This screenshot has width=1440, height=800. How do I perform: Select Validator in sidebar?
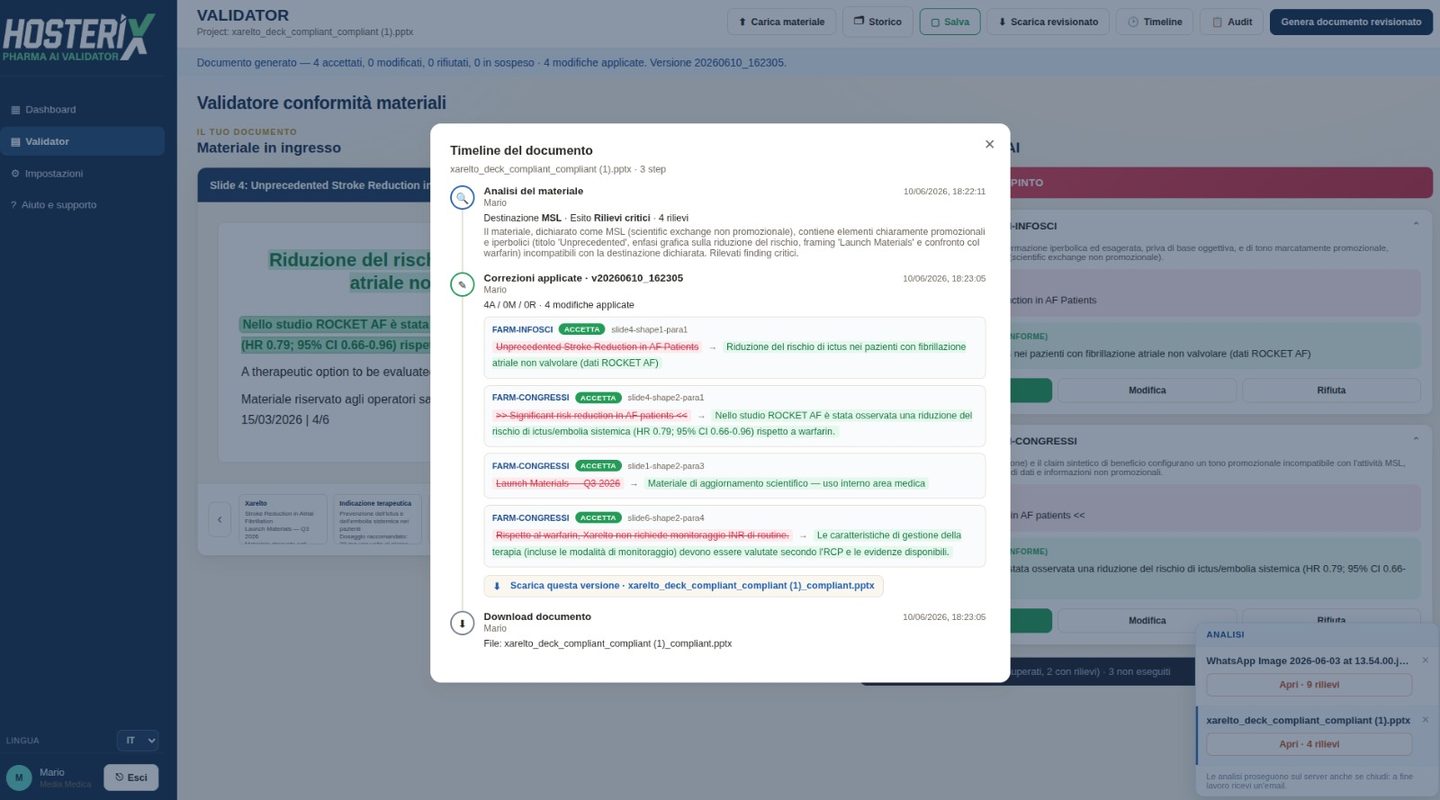82,141
